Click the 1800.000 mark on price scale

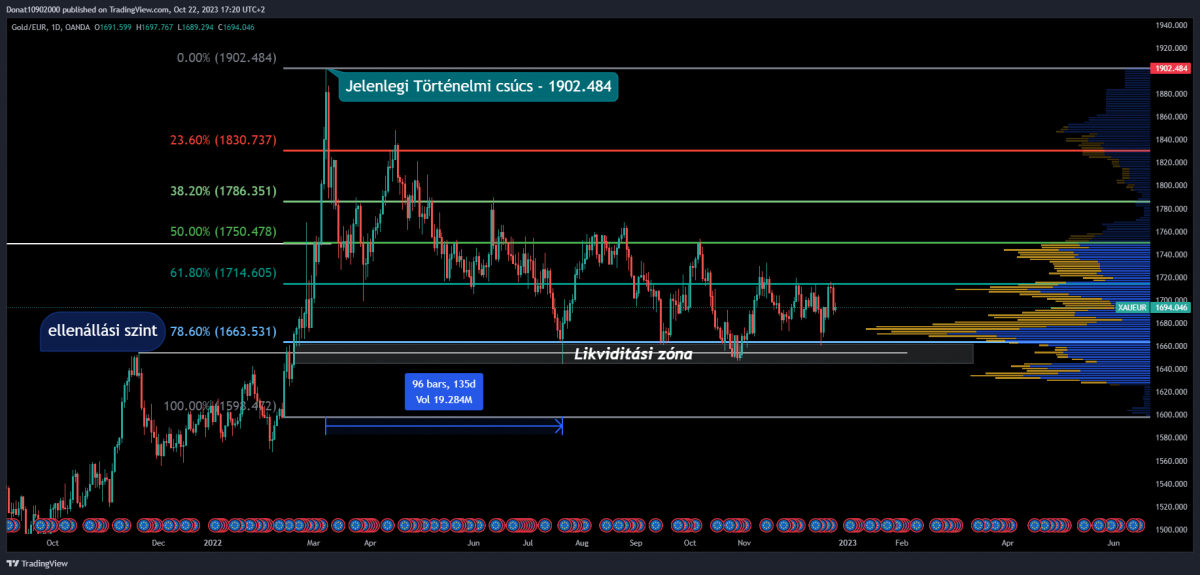[x=1170, y=185]
